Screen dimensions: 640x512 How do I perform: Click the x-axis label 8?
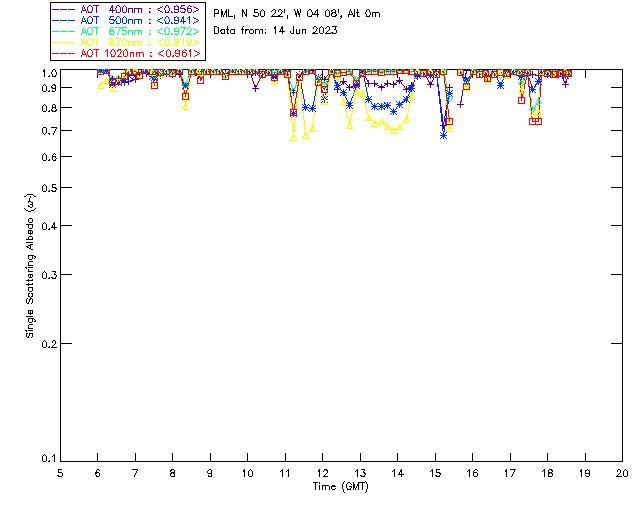tap(173, 473)
